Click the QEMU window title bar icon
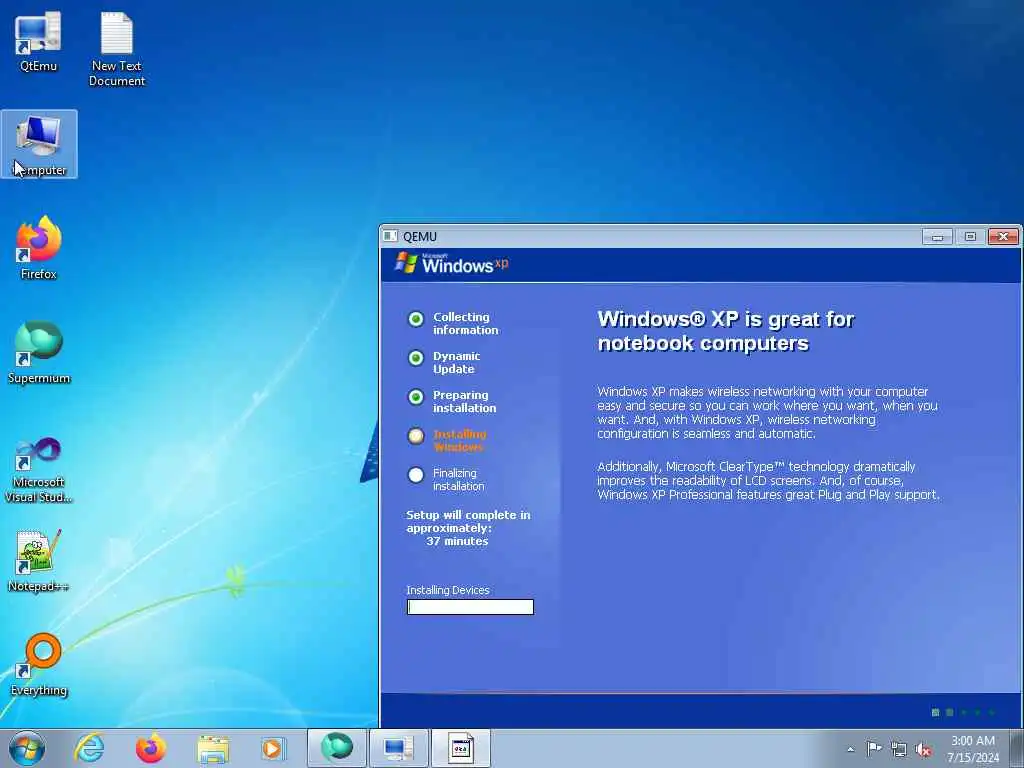This screenshot has height=768, width=1024. coord(390,236)
